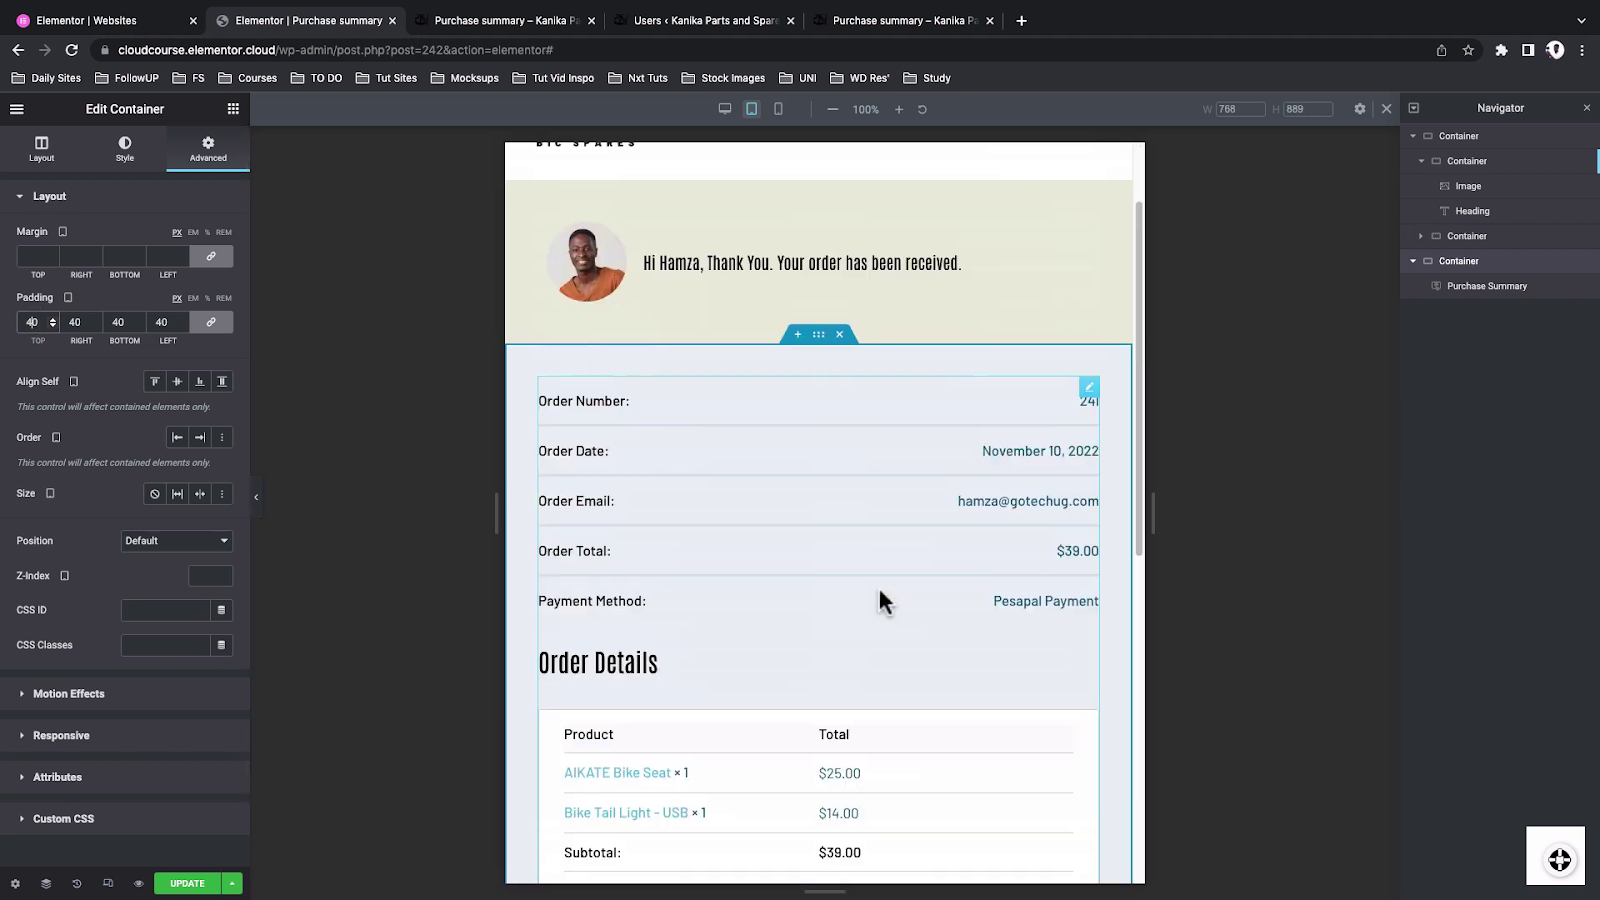Image resolution: width=1600 pixels, height=900 pixels.
Task: Collapse top Container in Navigator
Action: point(1413,136)
